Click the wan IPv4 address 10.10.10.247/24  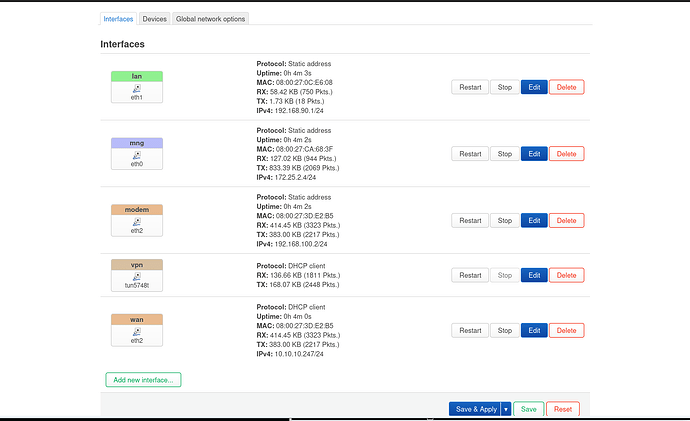coord(299,354)
